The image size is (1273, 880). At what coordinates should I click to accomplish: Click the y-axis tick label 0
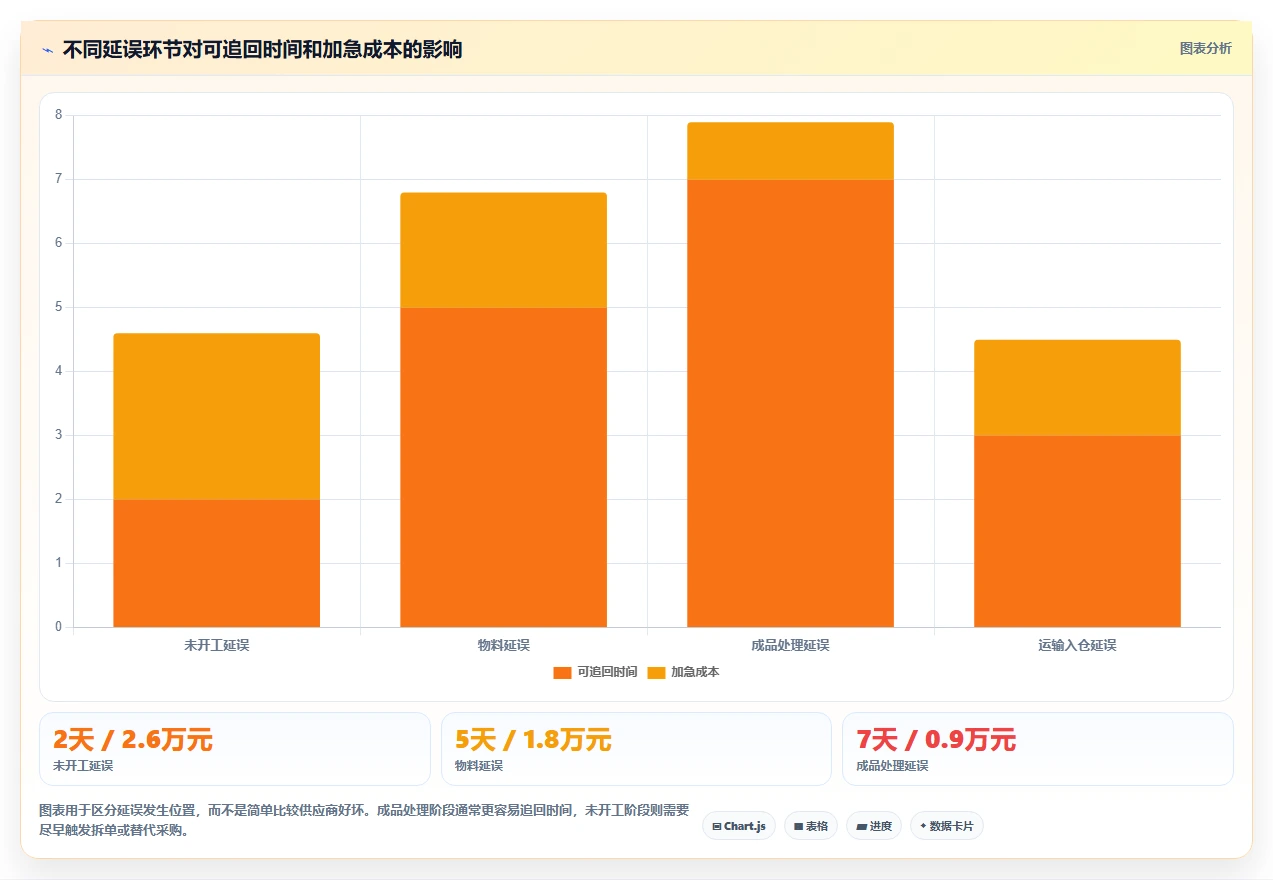[x=58, y=627]
